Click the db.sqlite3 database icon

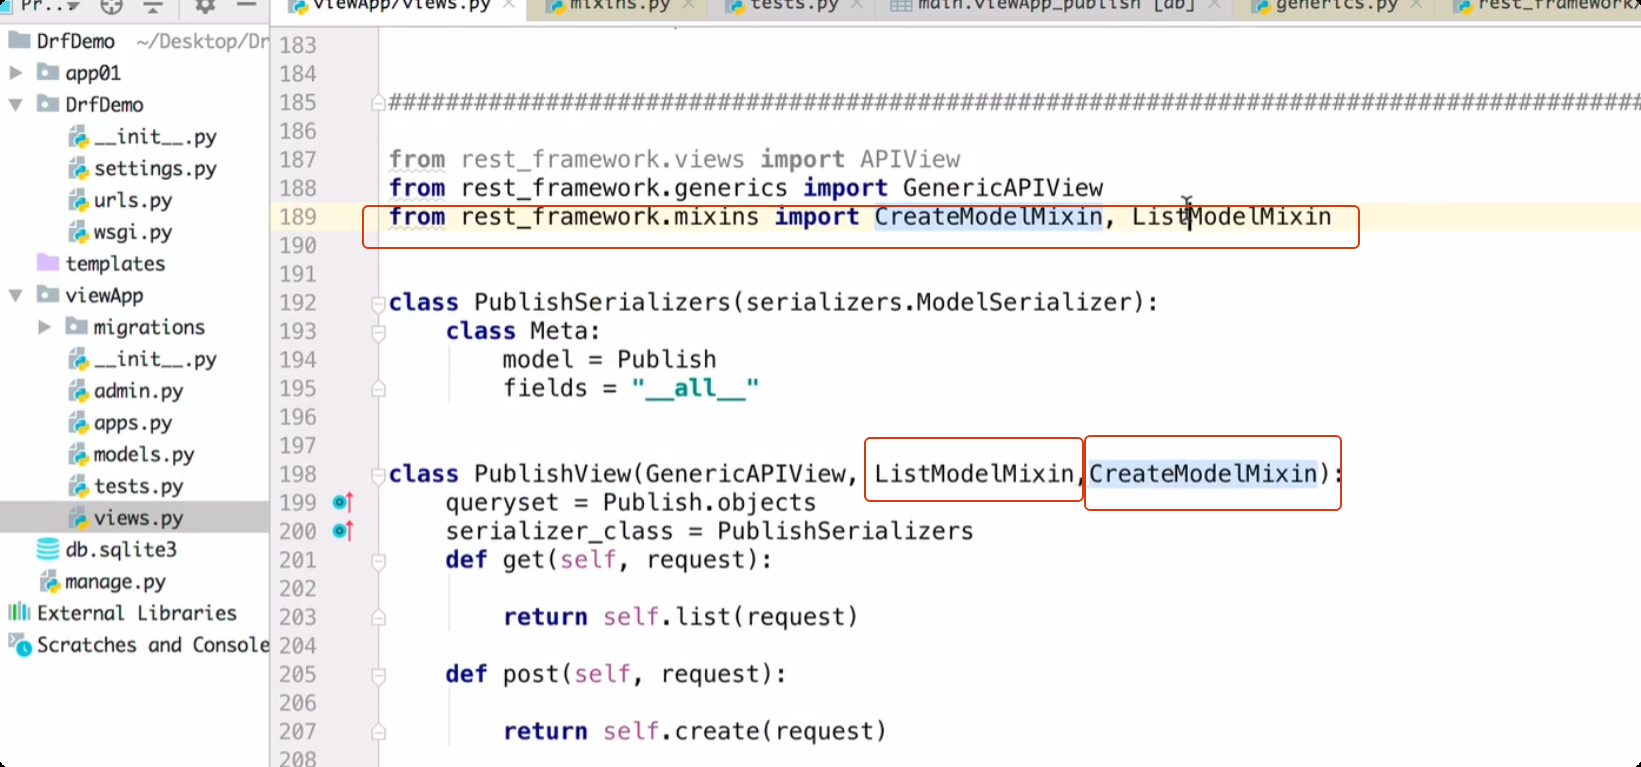(x=48, y=549)
